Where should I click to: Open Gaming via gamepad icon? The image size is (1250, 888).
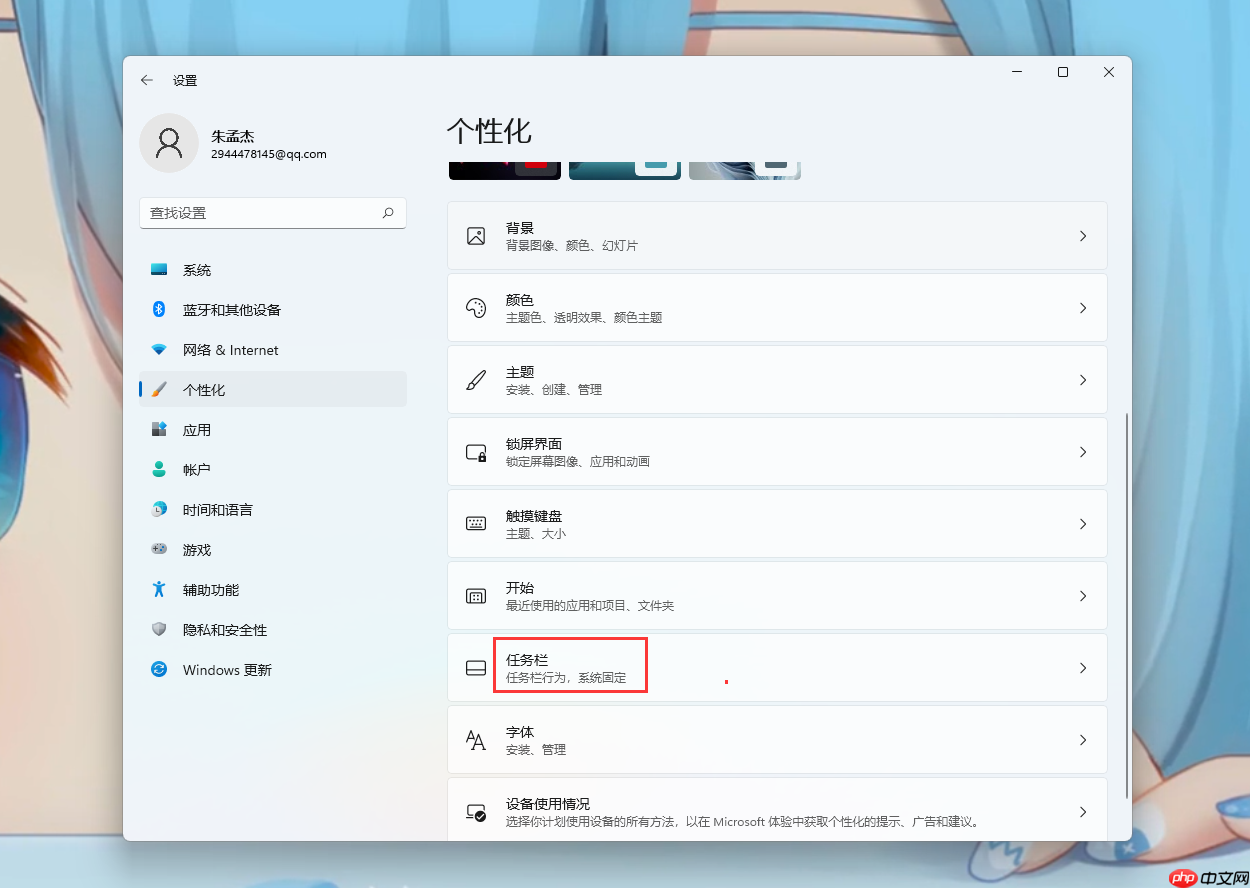click(x=159, y=549)
